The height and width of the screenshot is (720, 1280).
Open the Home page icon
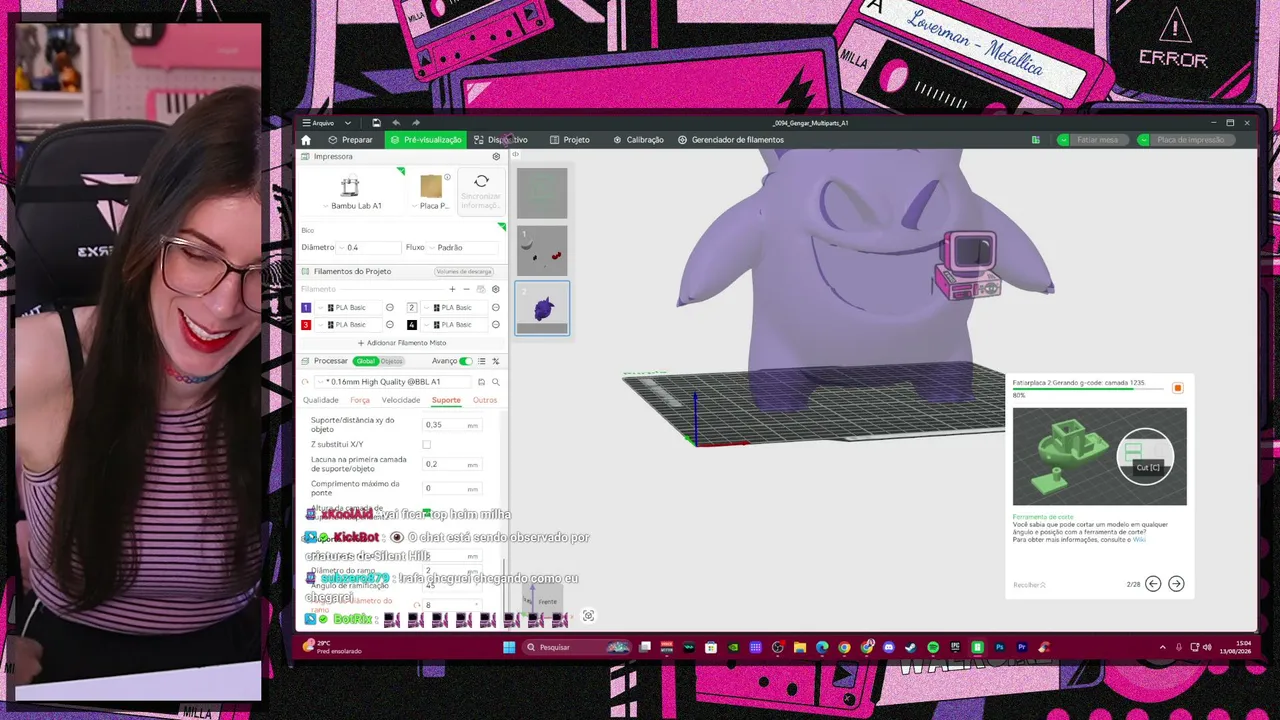click(x=306, y=140)
